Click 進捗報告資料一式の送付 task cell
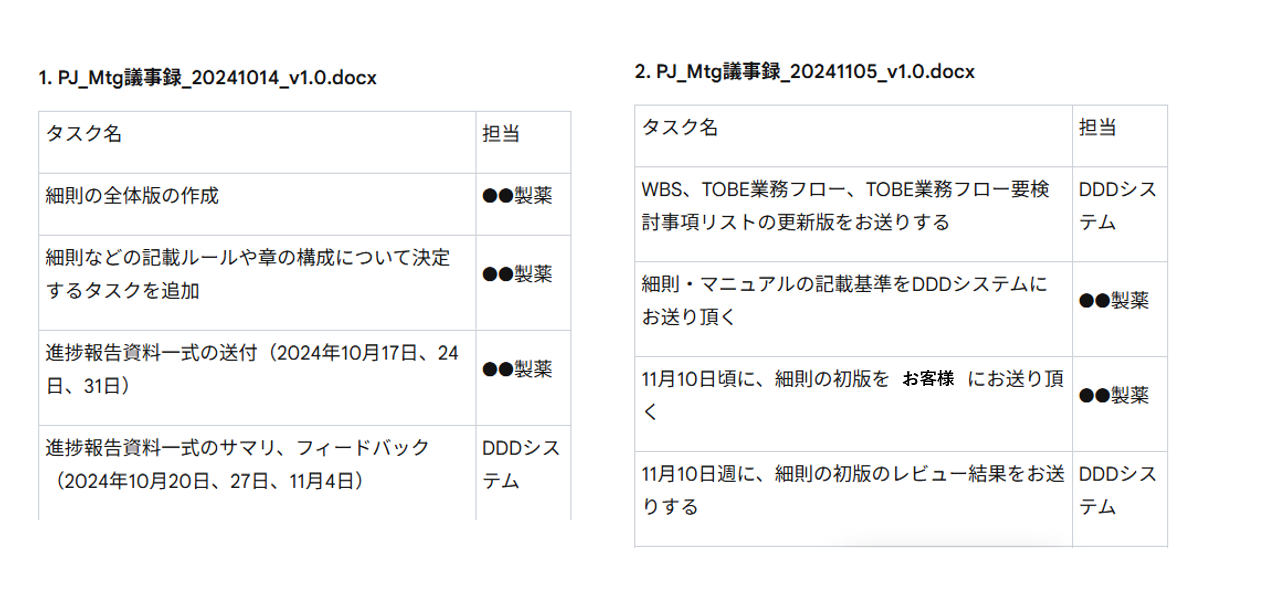Viewport: 1263px width, 595px height. (252, 368)
